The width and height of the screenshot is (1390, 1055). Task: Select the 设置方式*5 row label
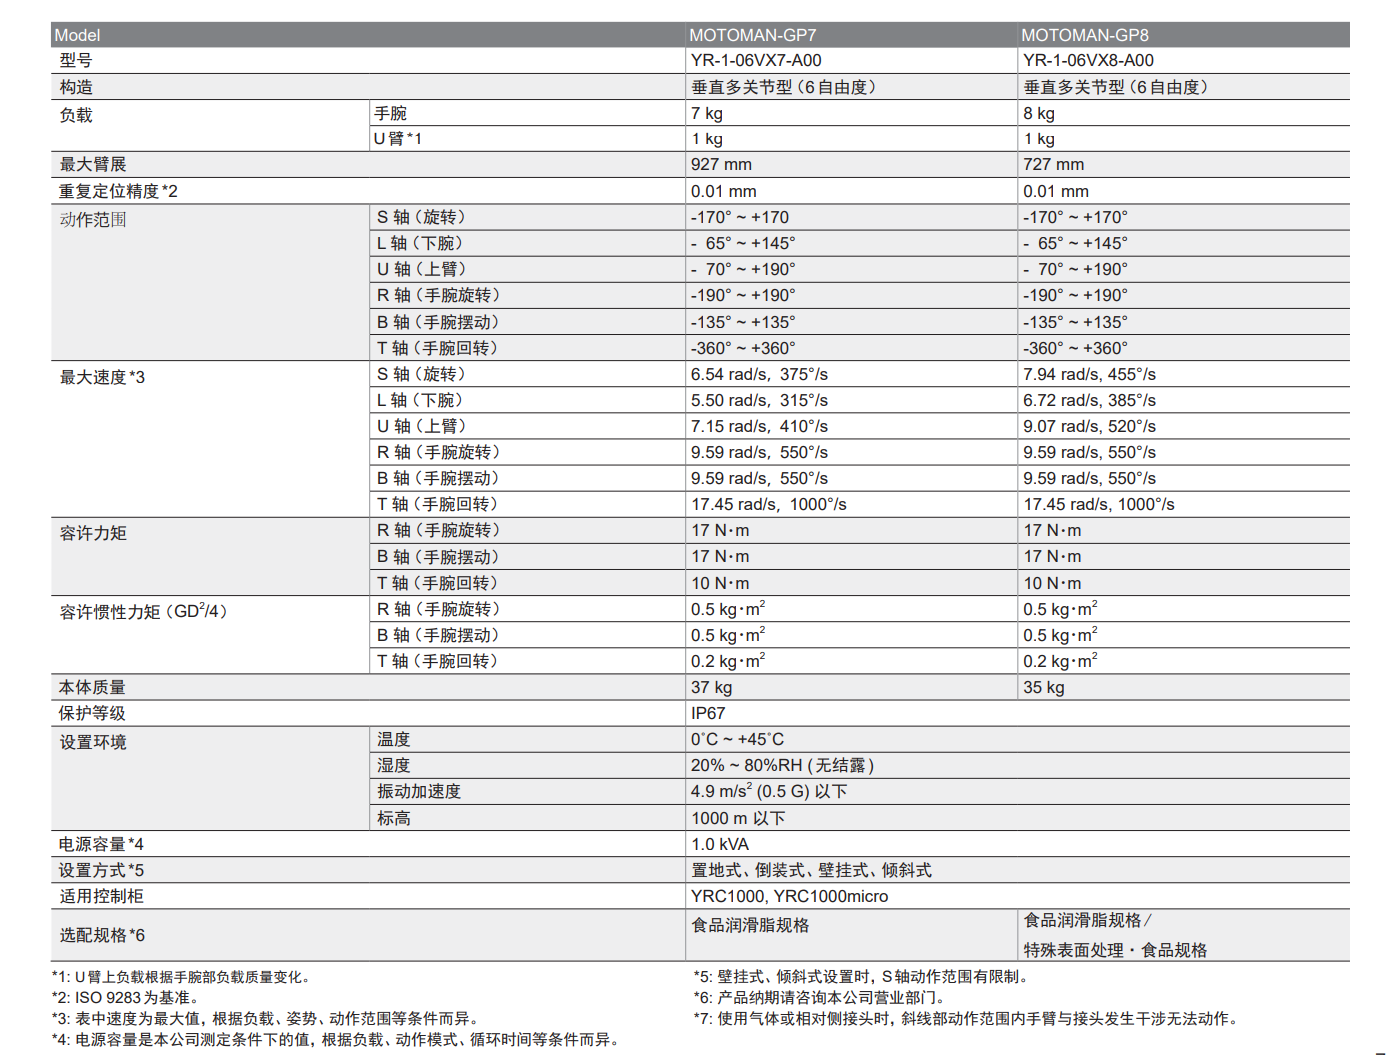[101, 870]
